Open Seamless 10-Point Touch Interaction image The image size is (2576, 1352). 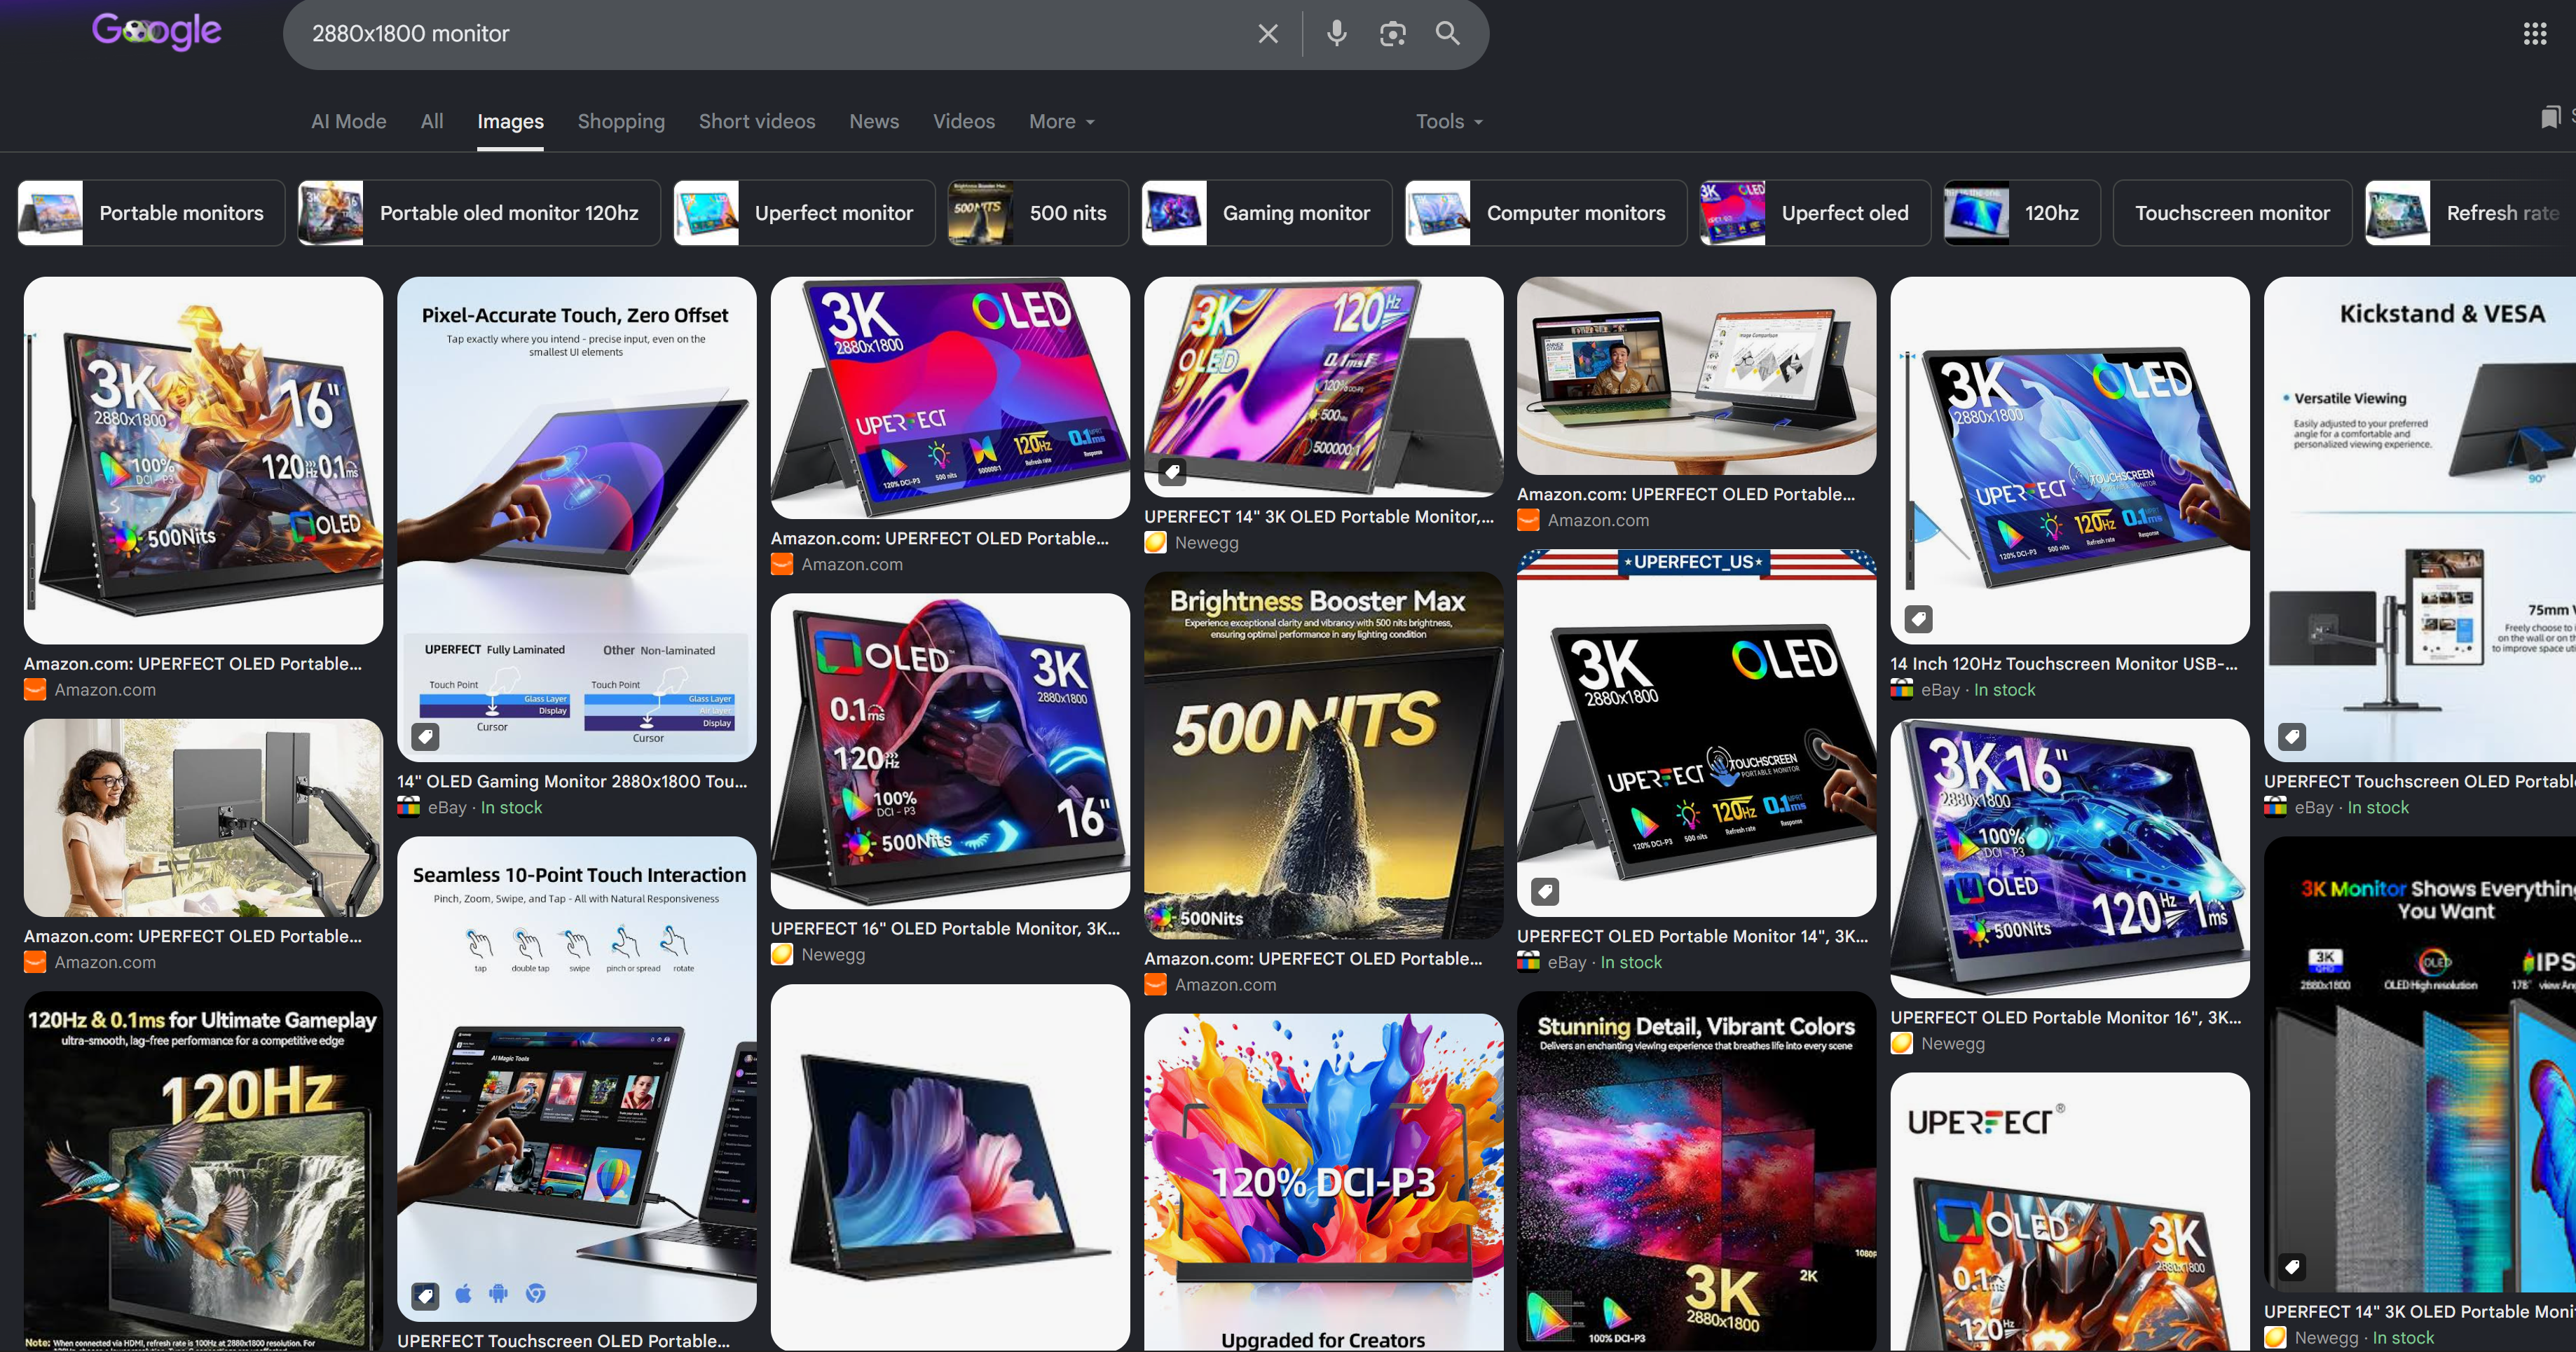point(576,1080)
